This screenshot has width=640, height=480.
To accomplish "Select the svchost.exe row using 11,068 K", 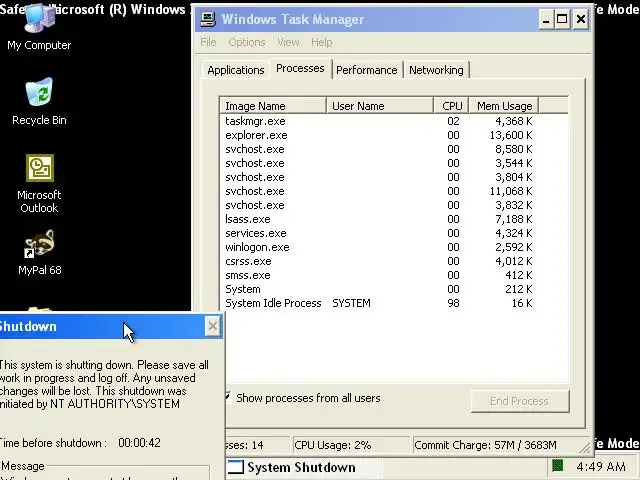I will click(x=379, y=191).
